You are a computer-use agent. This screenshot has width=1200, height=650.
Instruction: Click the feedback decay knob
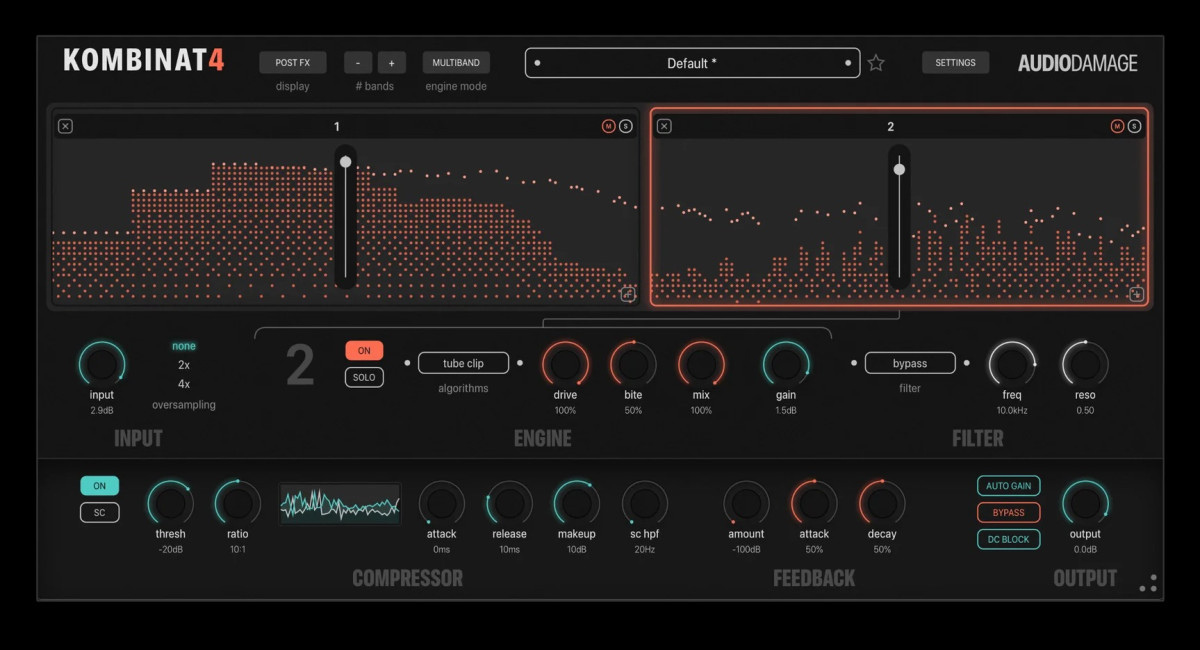tap(882, 503)
